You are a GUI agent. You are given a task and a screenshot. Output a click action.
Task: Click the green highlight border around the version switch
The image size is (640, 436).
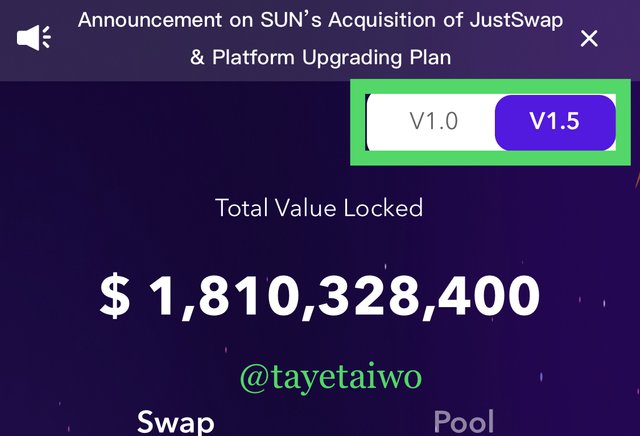tap(490, 87)
